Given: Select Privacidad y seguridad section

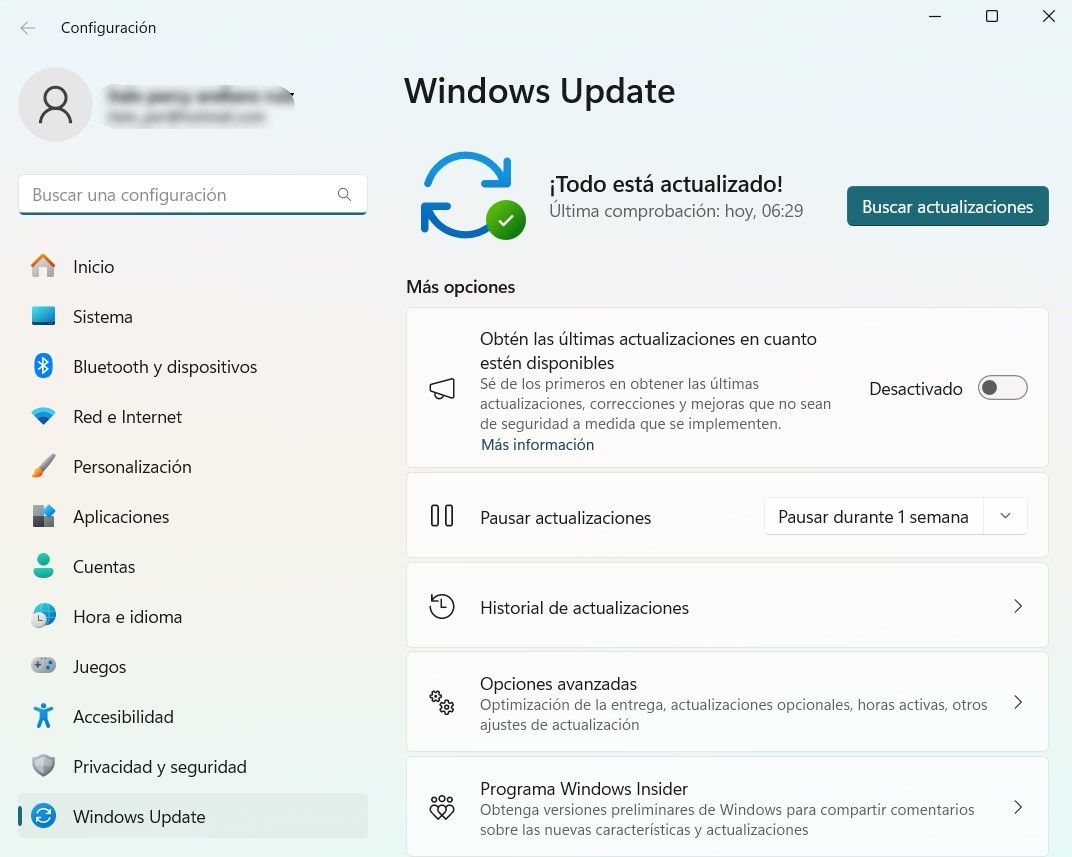Looking at the screenshot, I should [193, 766].
